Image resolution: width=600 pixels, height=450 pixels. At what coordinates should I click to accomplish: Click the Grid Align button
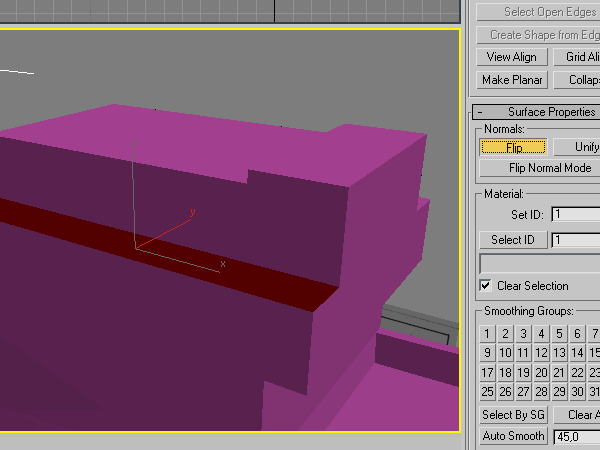tap(577, 57)
